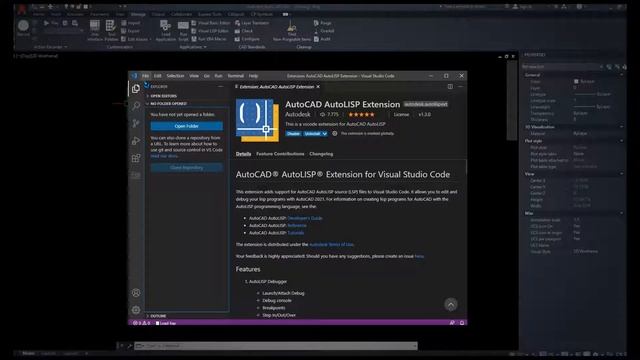Open the Source Control view in VS Code
The width and height of the screenshot is (640, 360).
(x=136, y=123)
